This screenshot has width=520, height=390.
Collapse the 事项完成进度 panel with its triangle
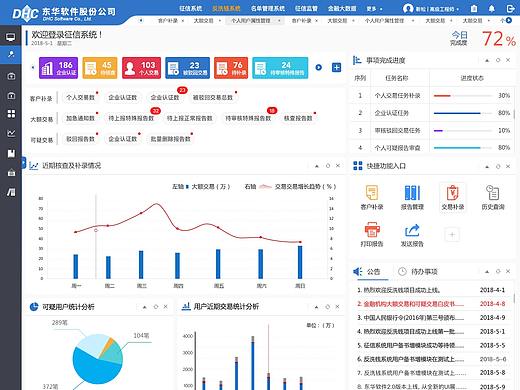click(487, 60)
